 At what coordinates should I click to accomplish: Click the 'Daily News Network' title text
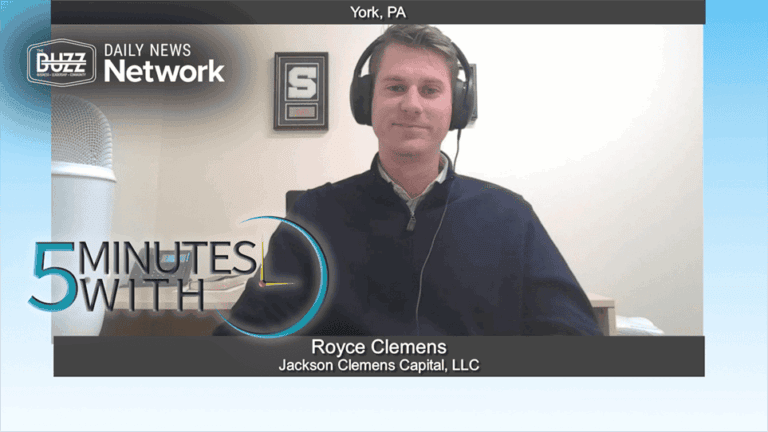164,63
